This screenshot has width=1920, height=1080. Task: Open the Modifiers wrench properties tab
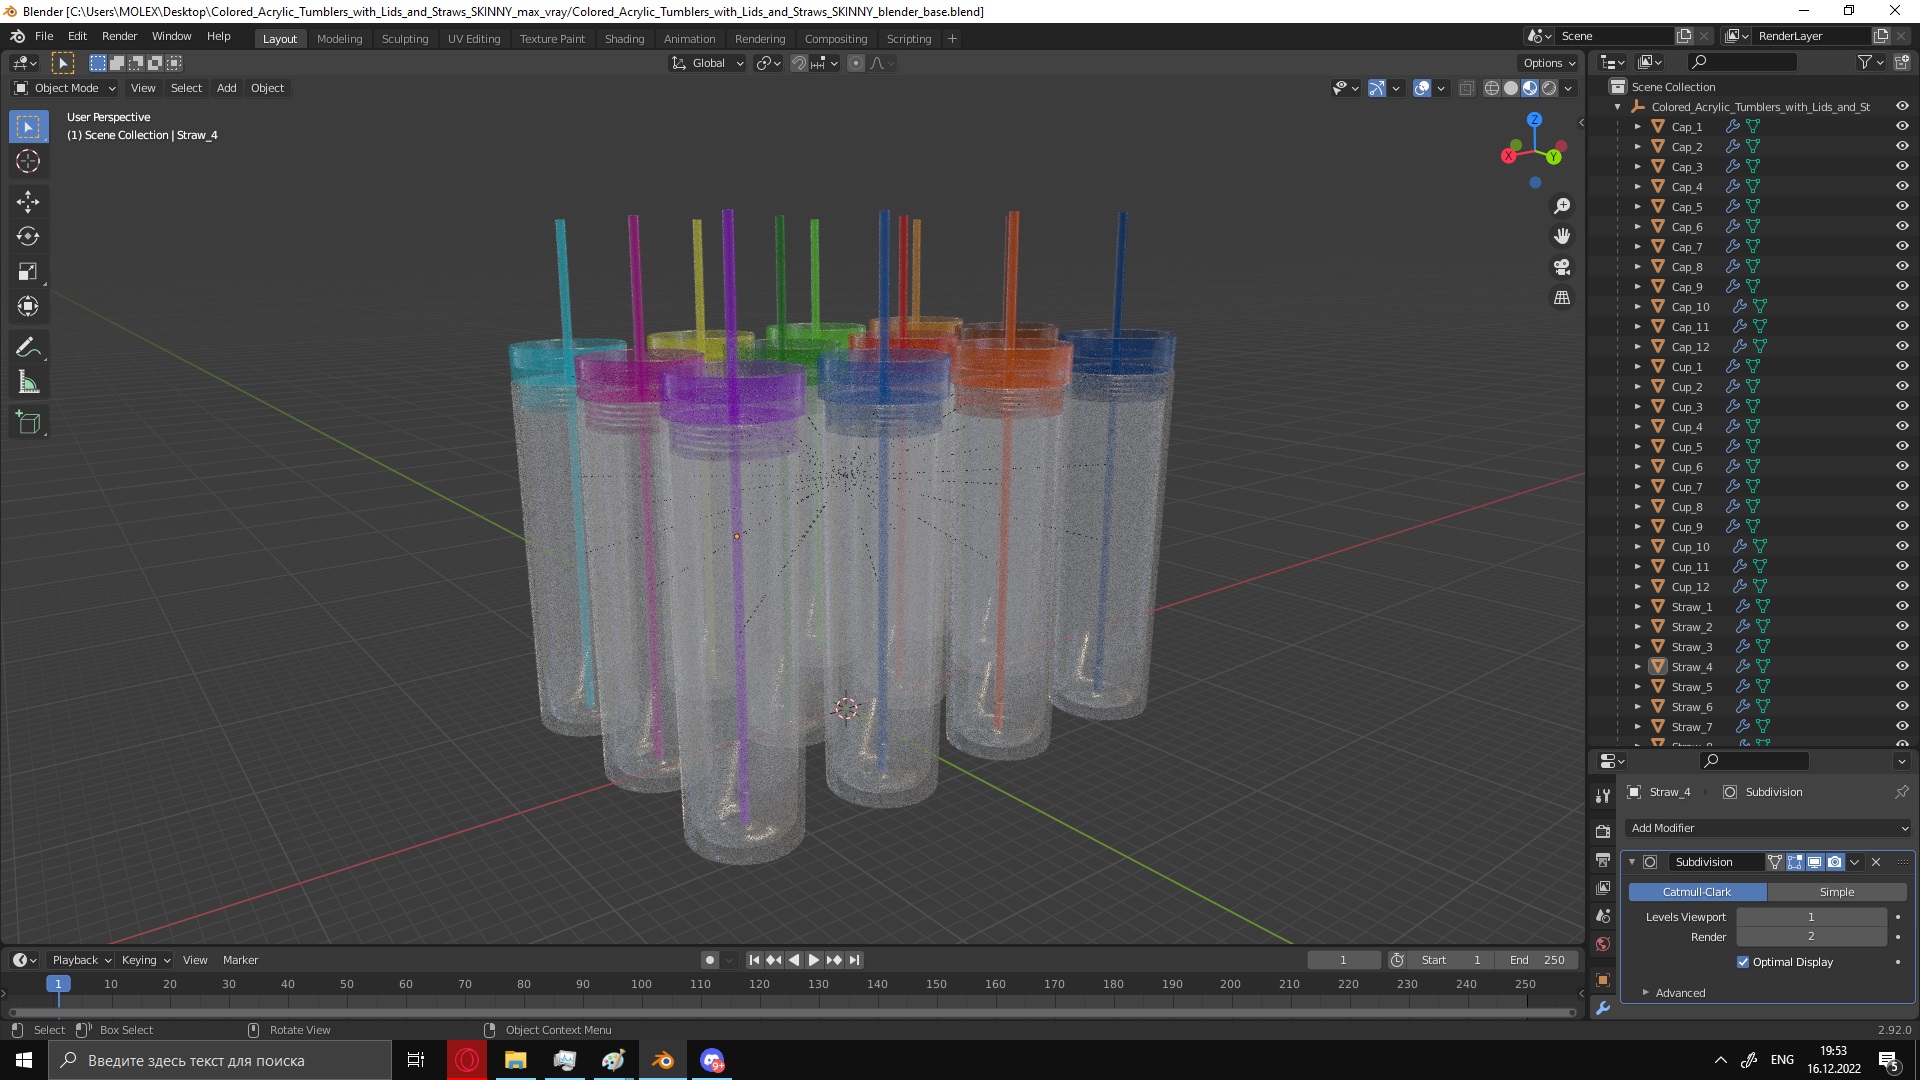pos(1603,1008)
